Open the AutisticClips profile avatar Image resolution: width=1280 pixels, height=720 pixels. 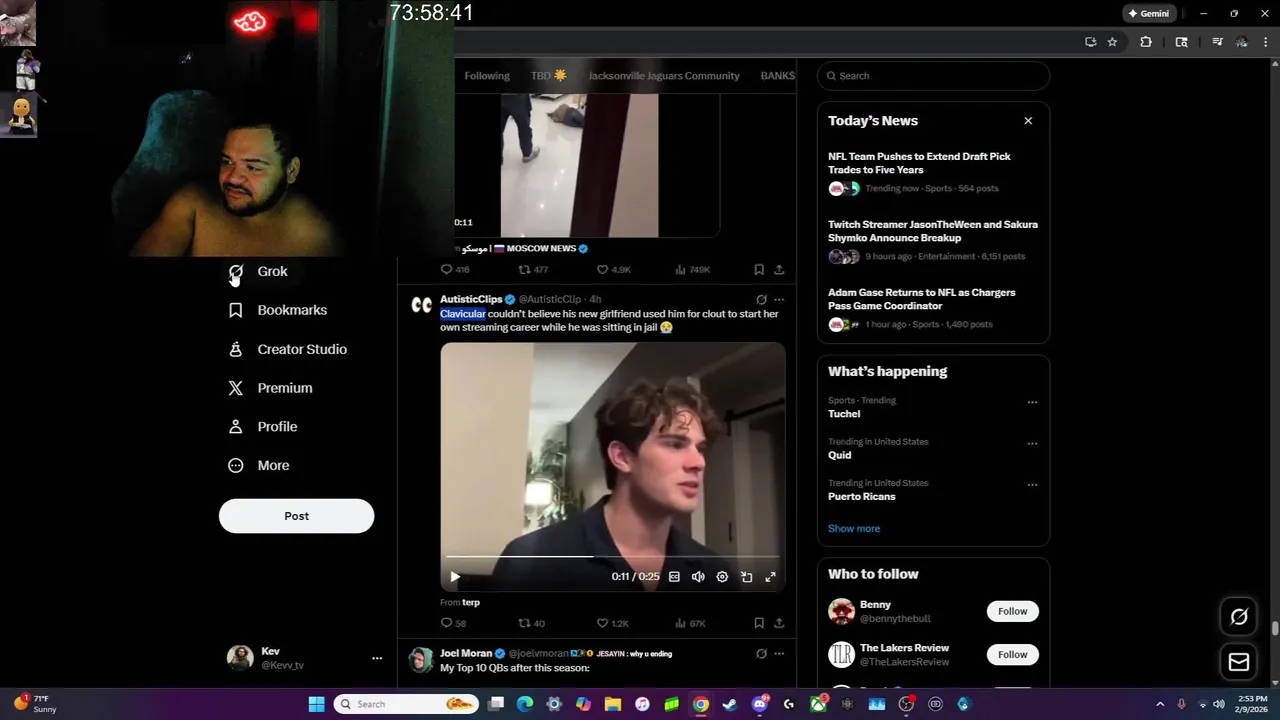[x=422, y=305]
